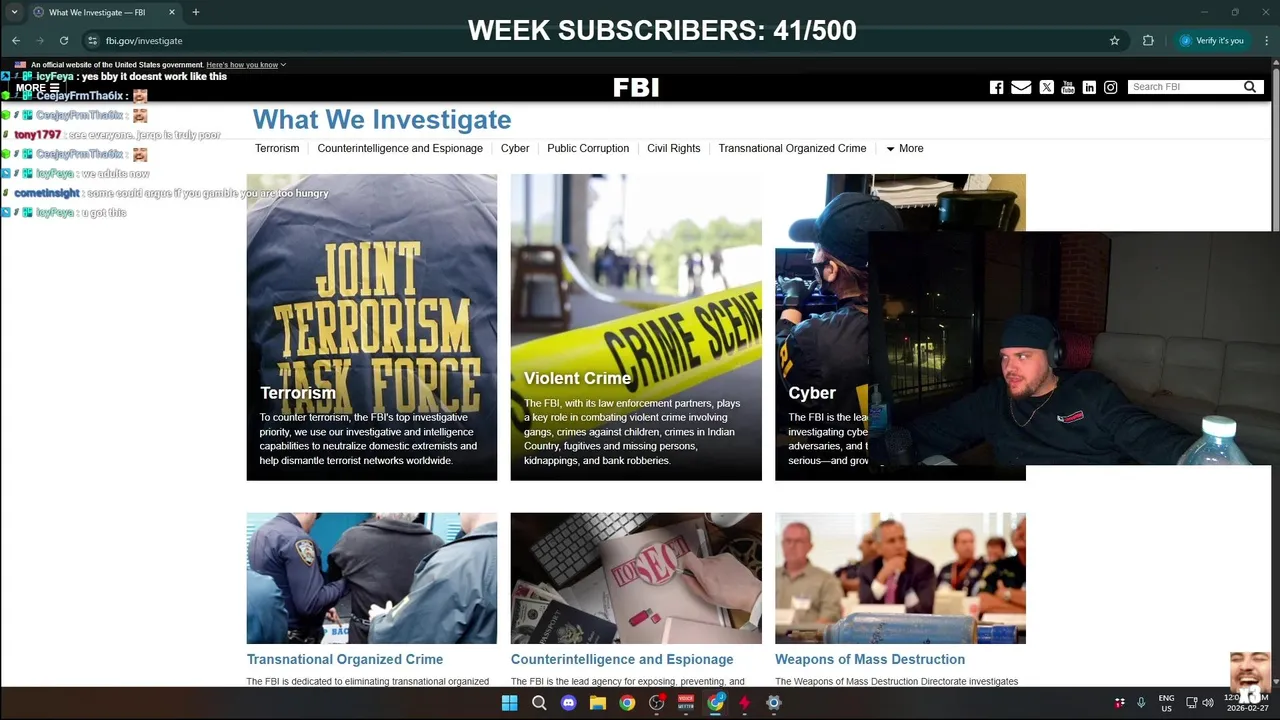
Task: Click chat username icyFeya in first chat line
Action: pyautogui.click(x=56, y=76)
